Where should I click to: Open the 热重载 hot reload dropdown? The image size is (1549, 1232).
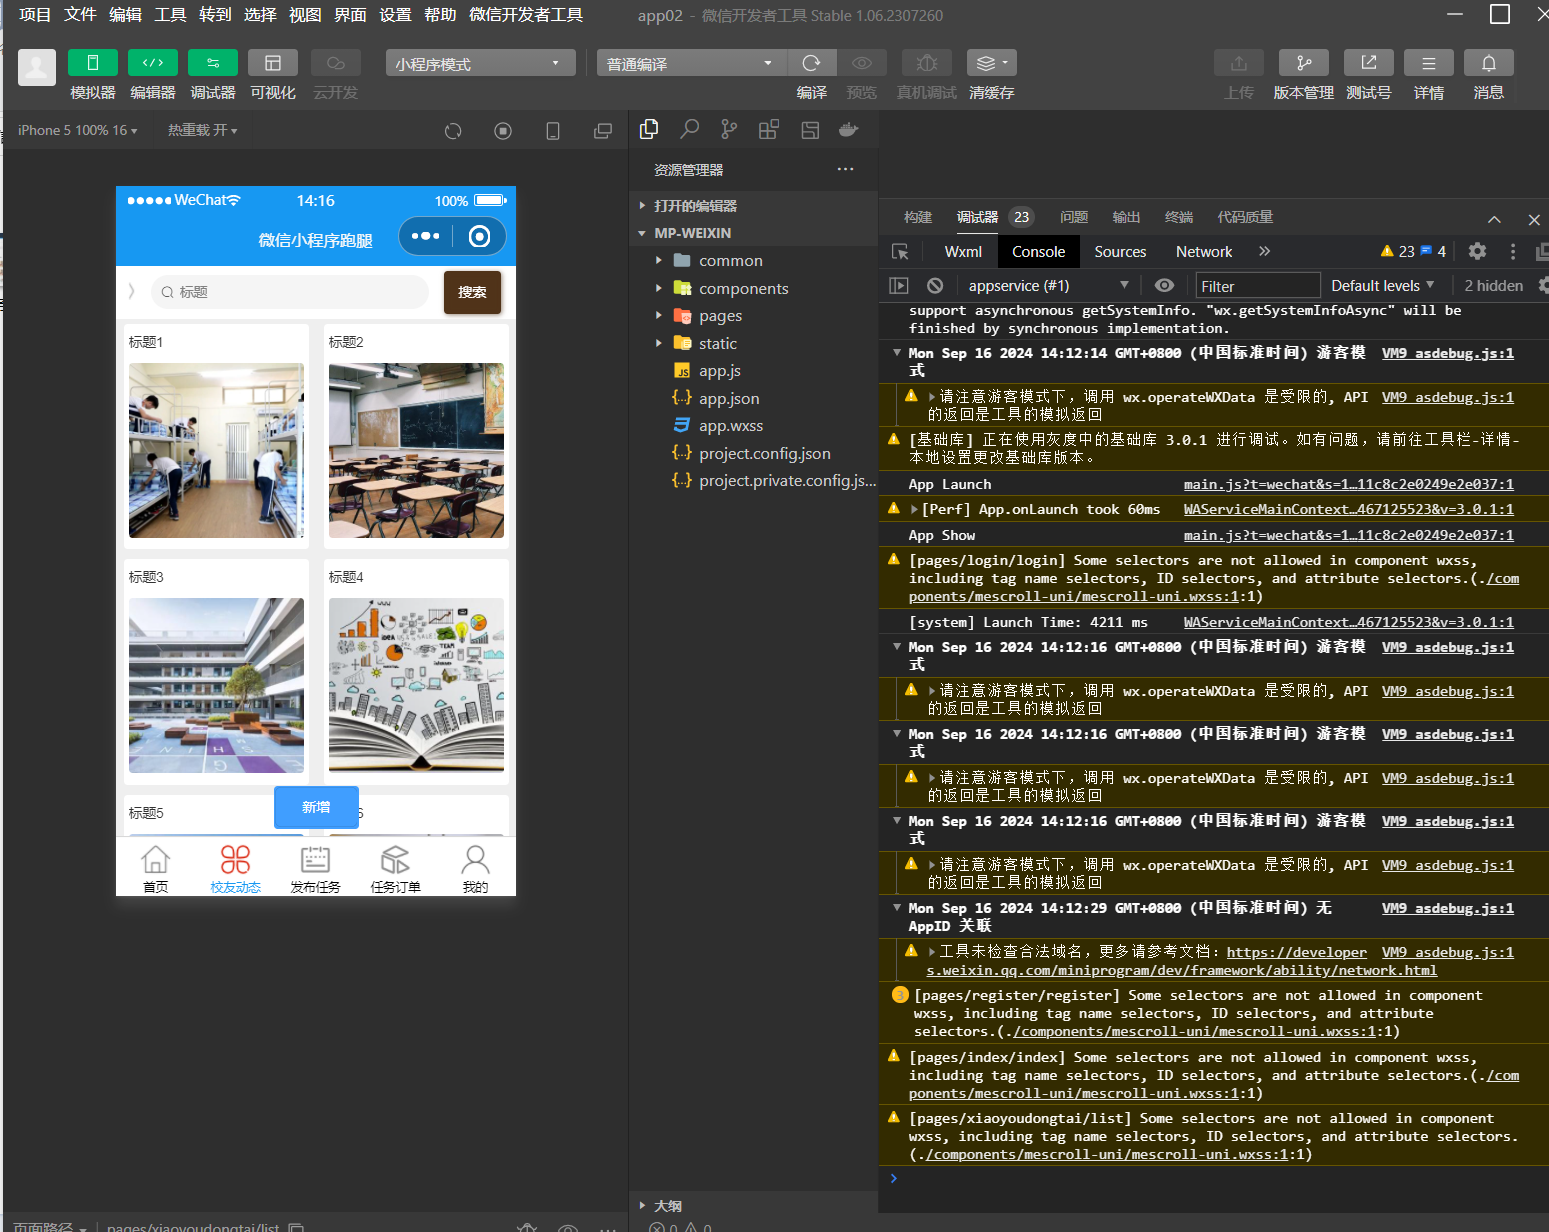coord(202,130)
